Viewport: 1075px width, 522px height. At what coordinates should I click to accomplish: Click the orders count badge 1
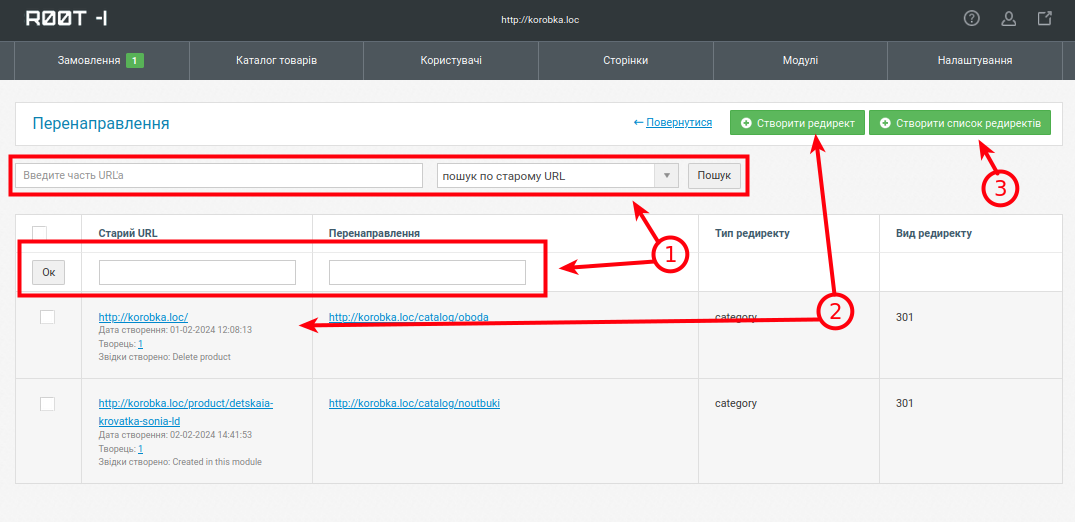coord(134,61)
